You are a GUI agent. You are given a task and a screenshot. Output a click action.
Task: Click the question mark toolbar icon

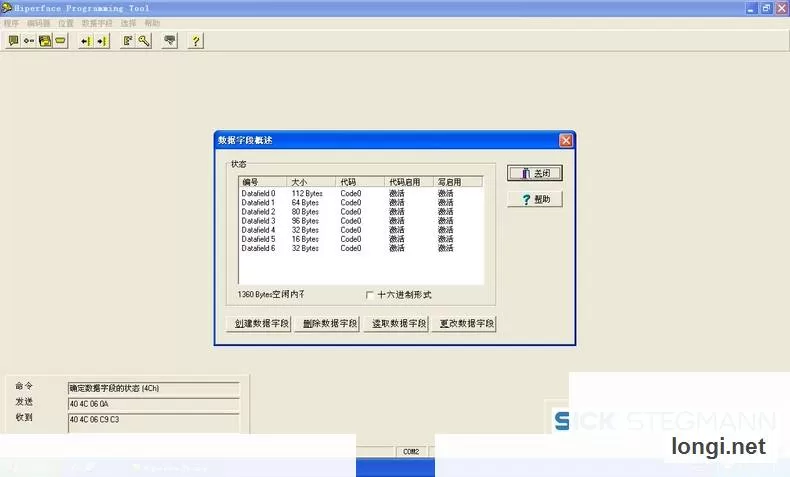pos(195,41)
